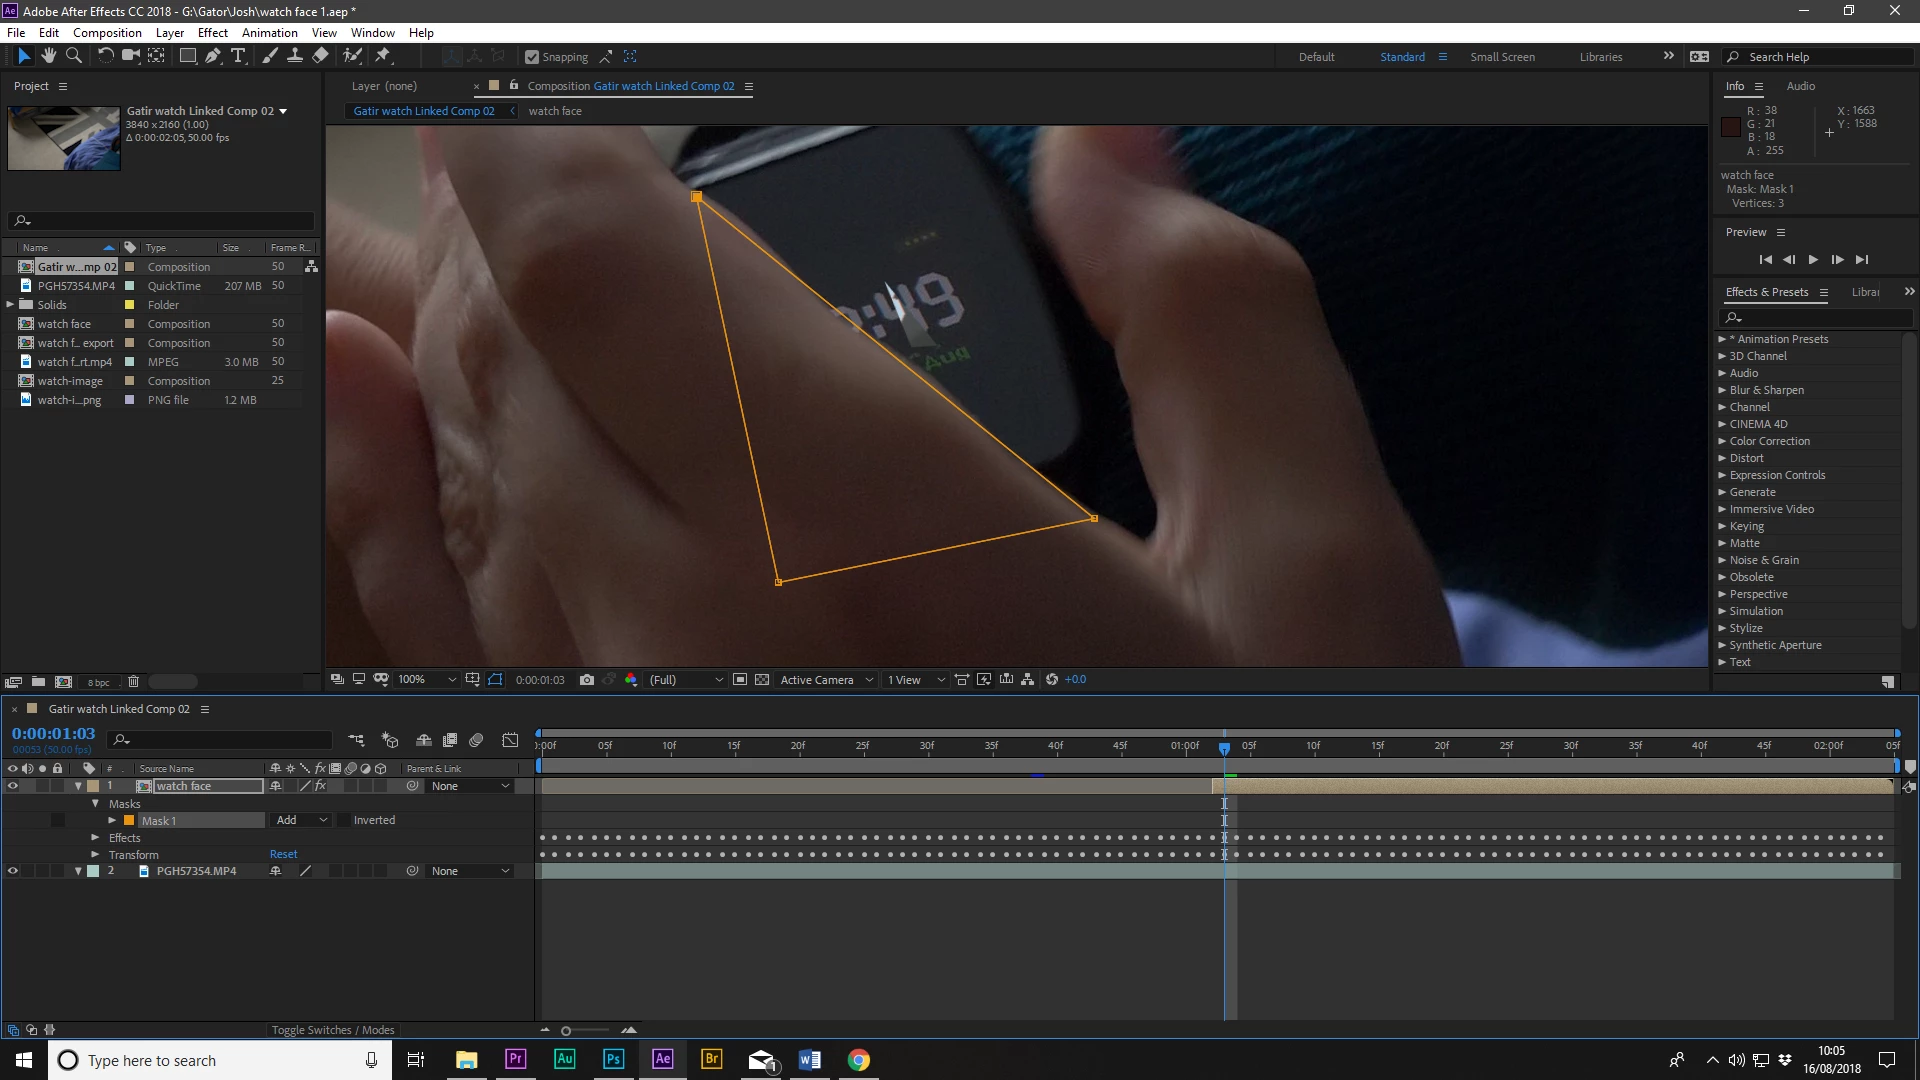Click Reset link next to Transform
The width and height of the screenshot is (1920, 1080).
coord(283,855)
